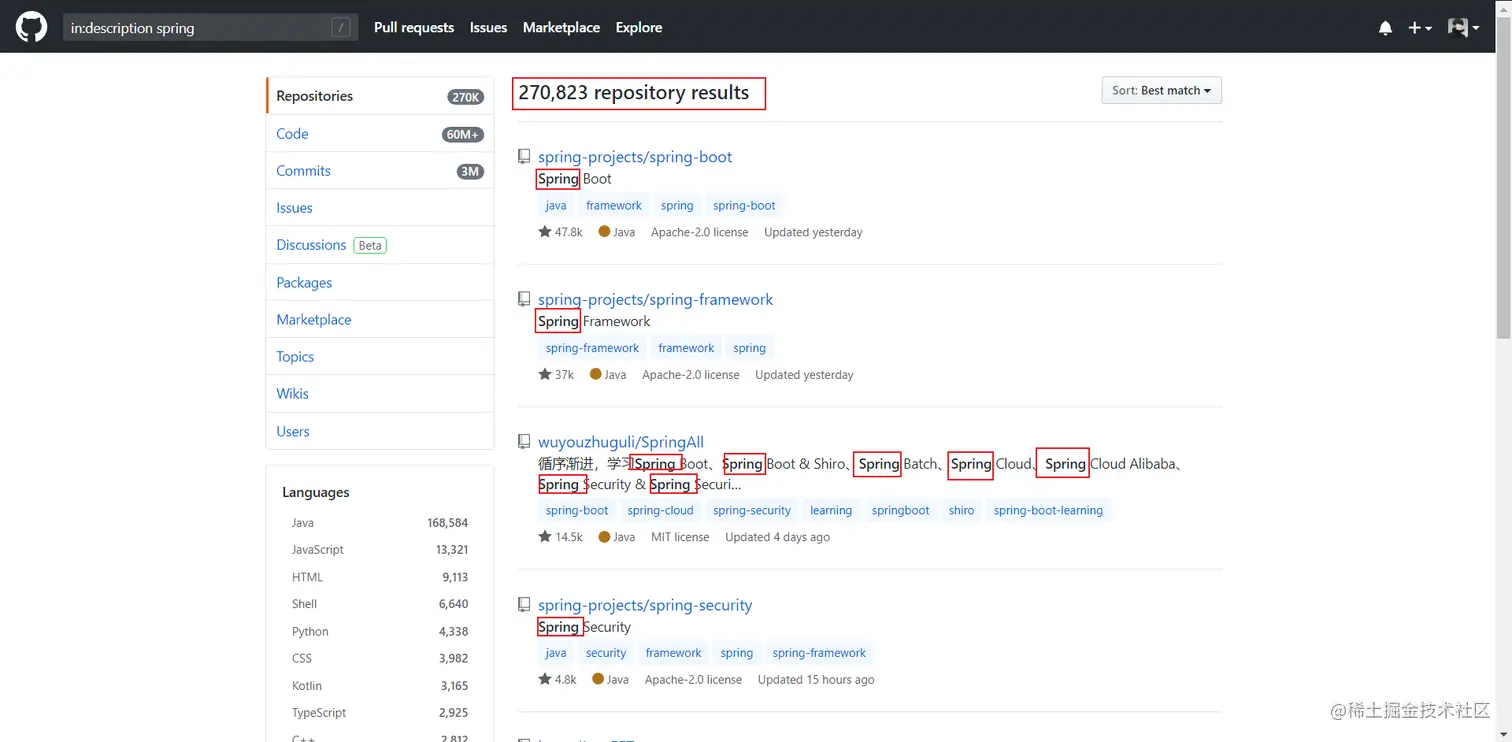This screenshot has height=742, width=1512.
Task: Click '270,823 repository results' heading
Action: [634, 93]
